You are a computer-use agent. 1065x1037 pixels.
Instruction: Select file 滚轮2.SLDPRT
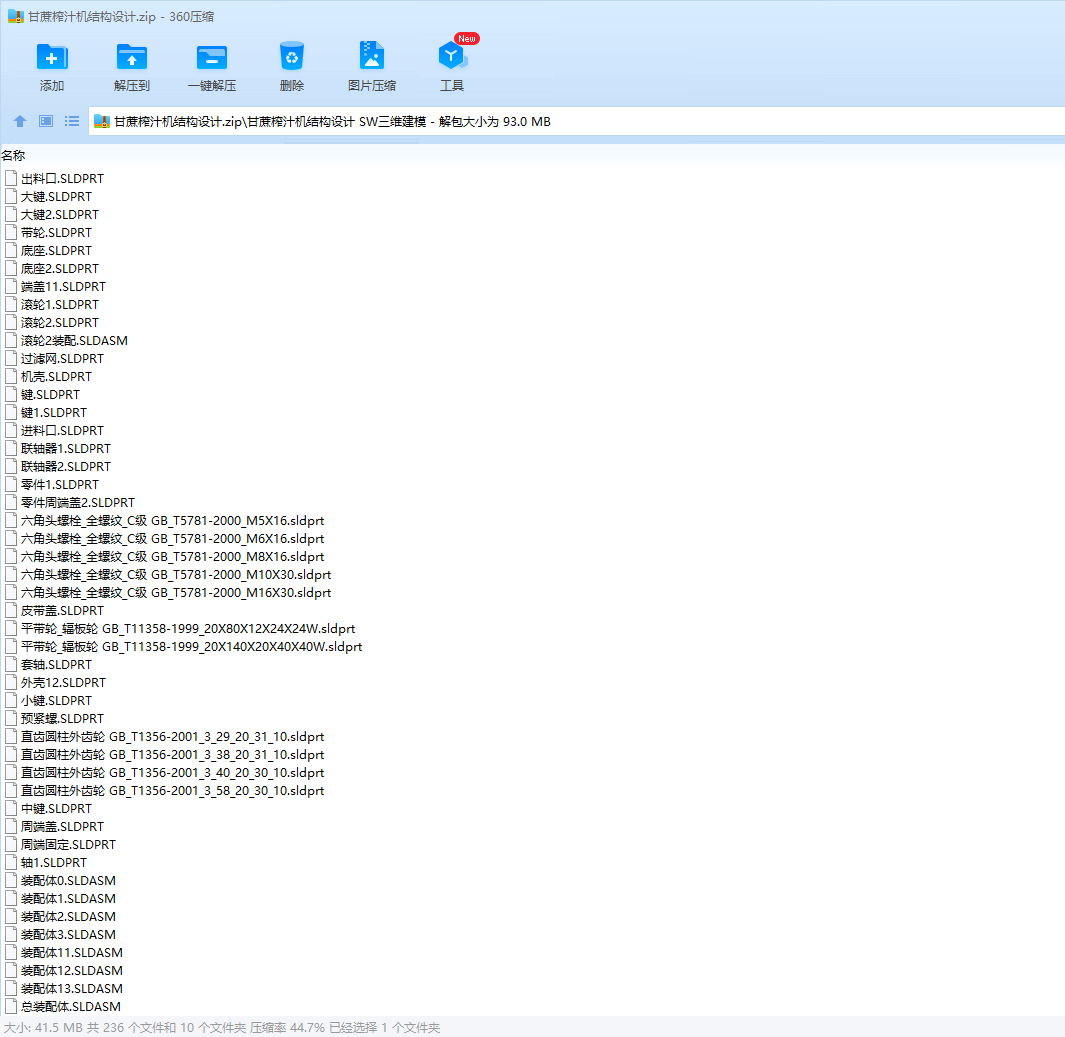coord(60,323)
